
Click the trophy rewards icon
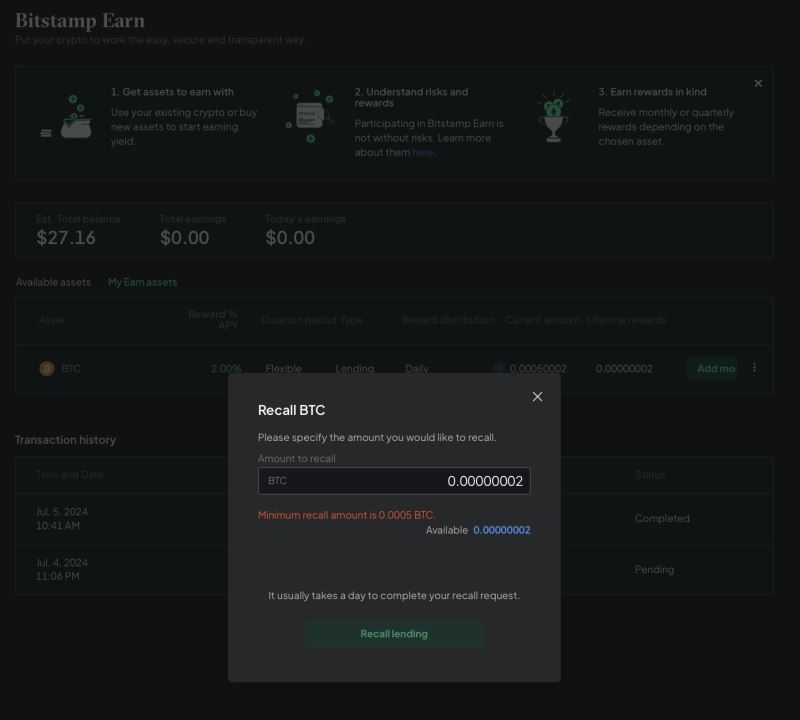[553, 119]
